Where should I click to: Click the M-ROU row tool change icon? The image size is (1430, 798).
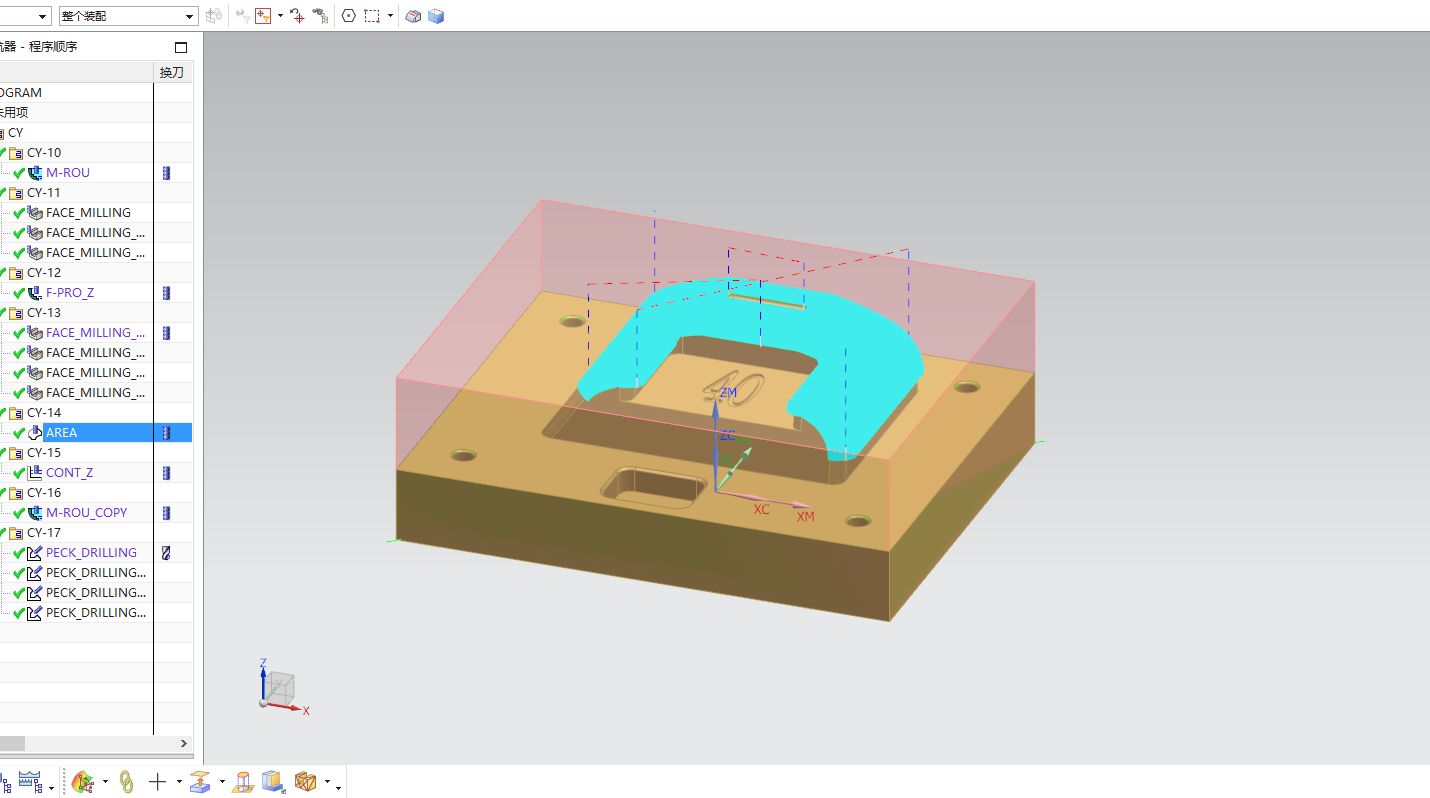pyautogui.click(x=166, y=173)
